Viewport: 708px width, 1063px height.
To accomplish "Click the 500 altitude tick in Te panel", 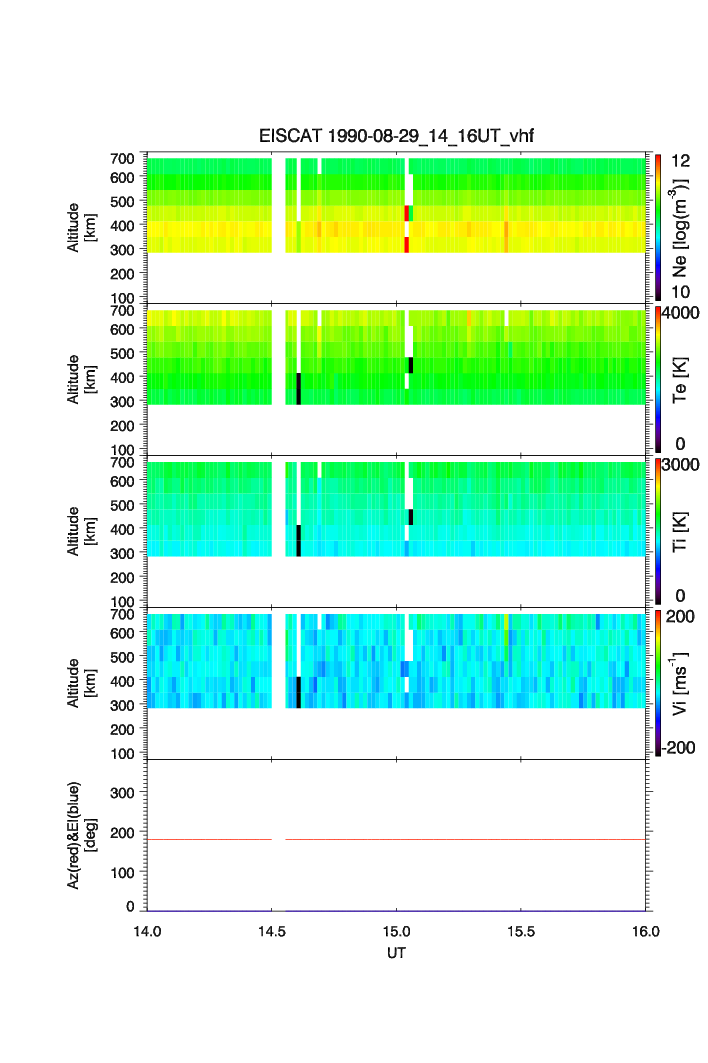I will pyautogui.click(x=123, y=353).
